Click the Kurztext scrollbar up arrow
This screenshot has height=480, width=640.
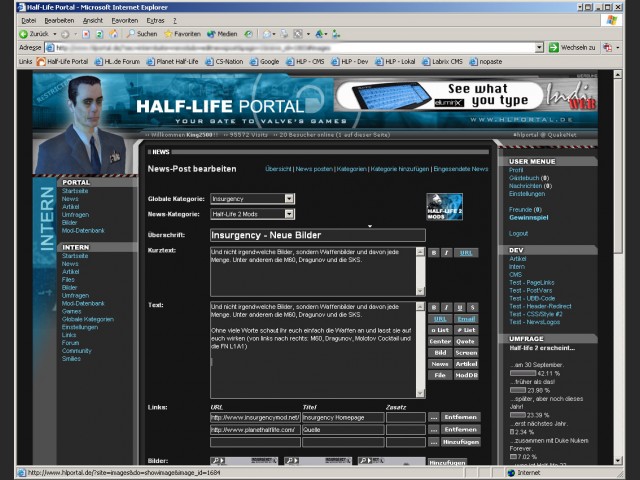point(420,252)
